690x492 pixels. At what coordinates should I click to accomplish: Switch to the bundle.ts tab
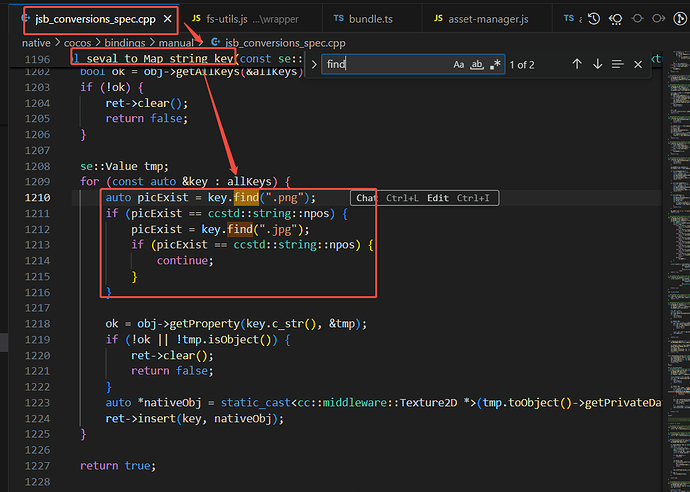coord(372,19)
